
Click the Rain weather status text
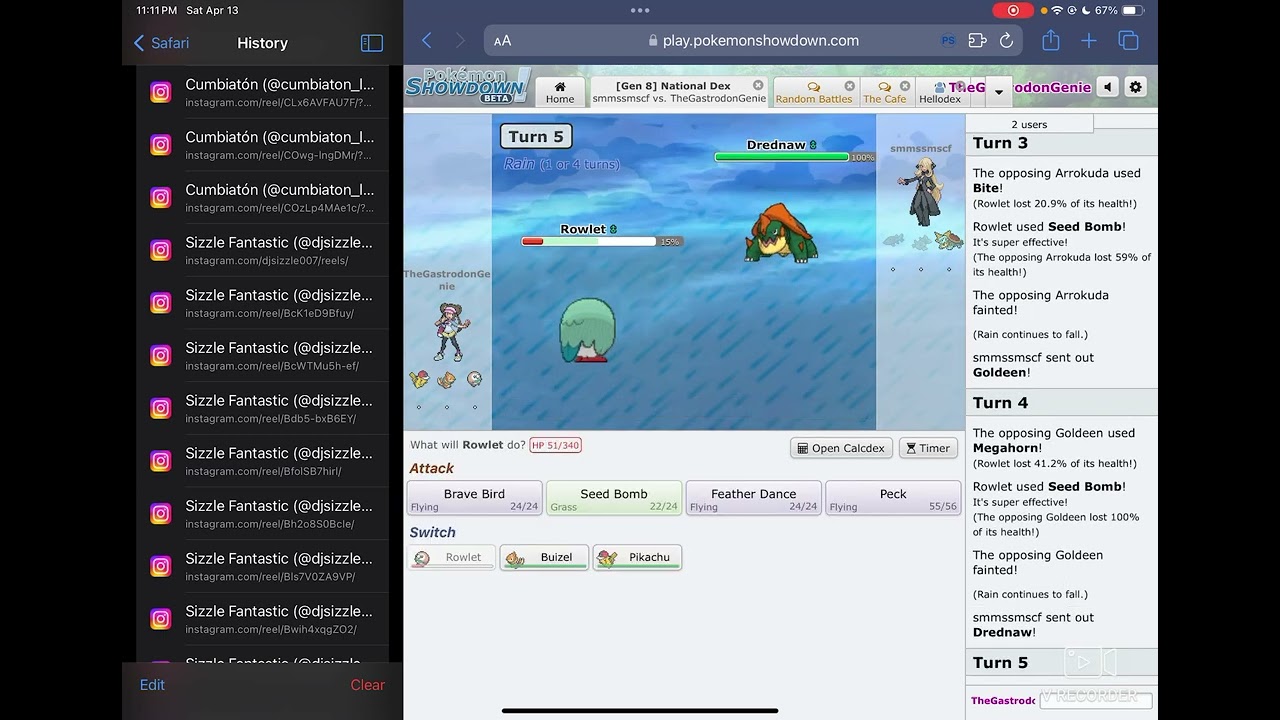click(561, 164)
